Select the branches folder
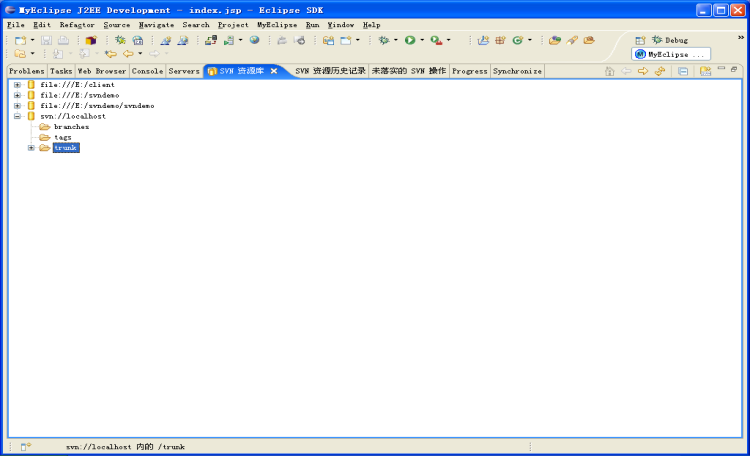Viewport: 750px width, 456px height. pyautogui.click(x=71, y=127)
